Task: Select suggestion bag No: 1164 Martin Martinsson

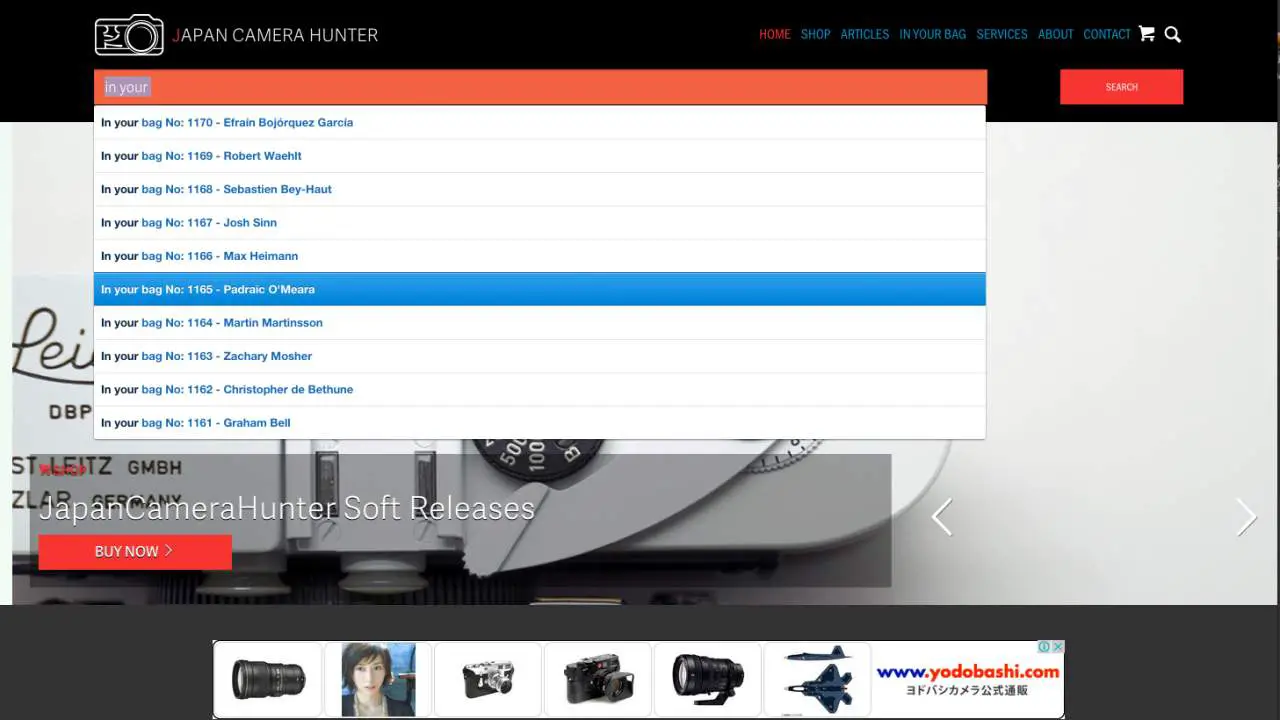Action: [540, 322]
